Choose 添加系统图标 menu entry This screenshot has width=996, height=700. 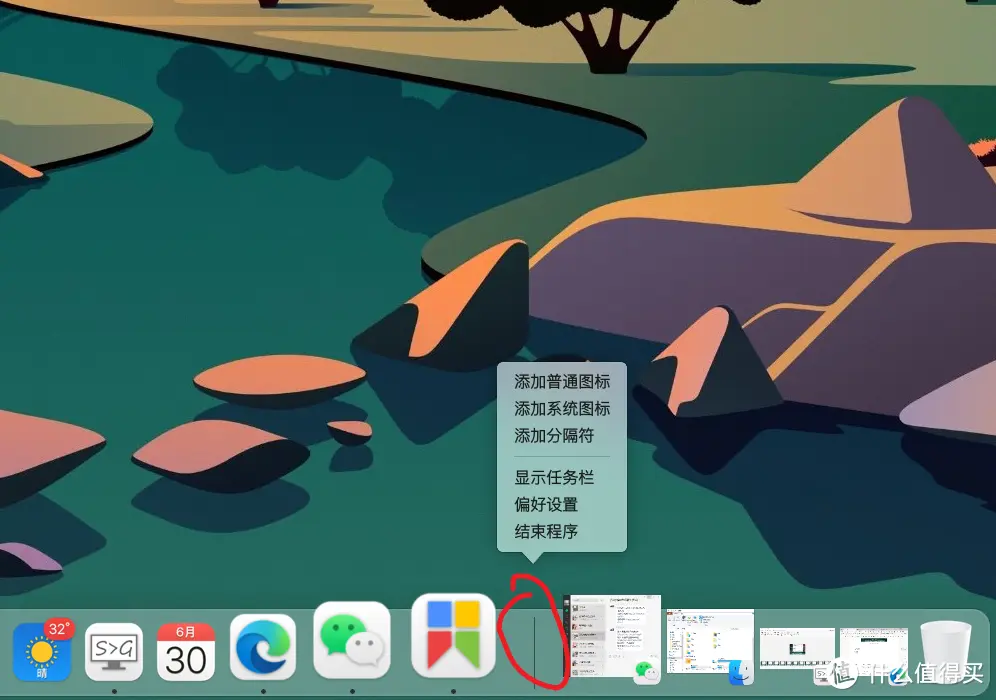(x=562, y=408)
